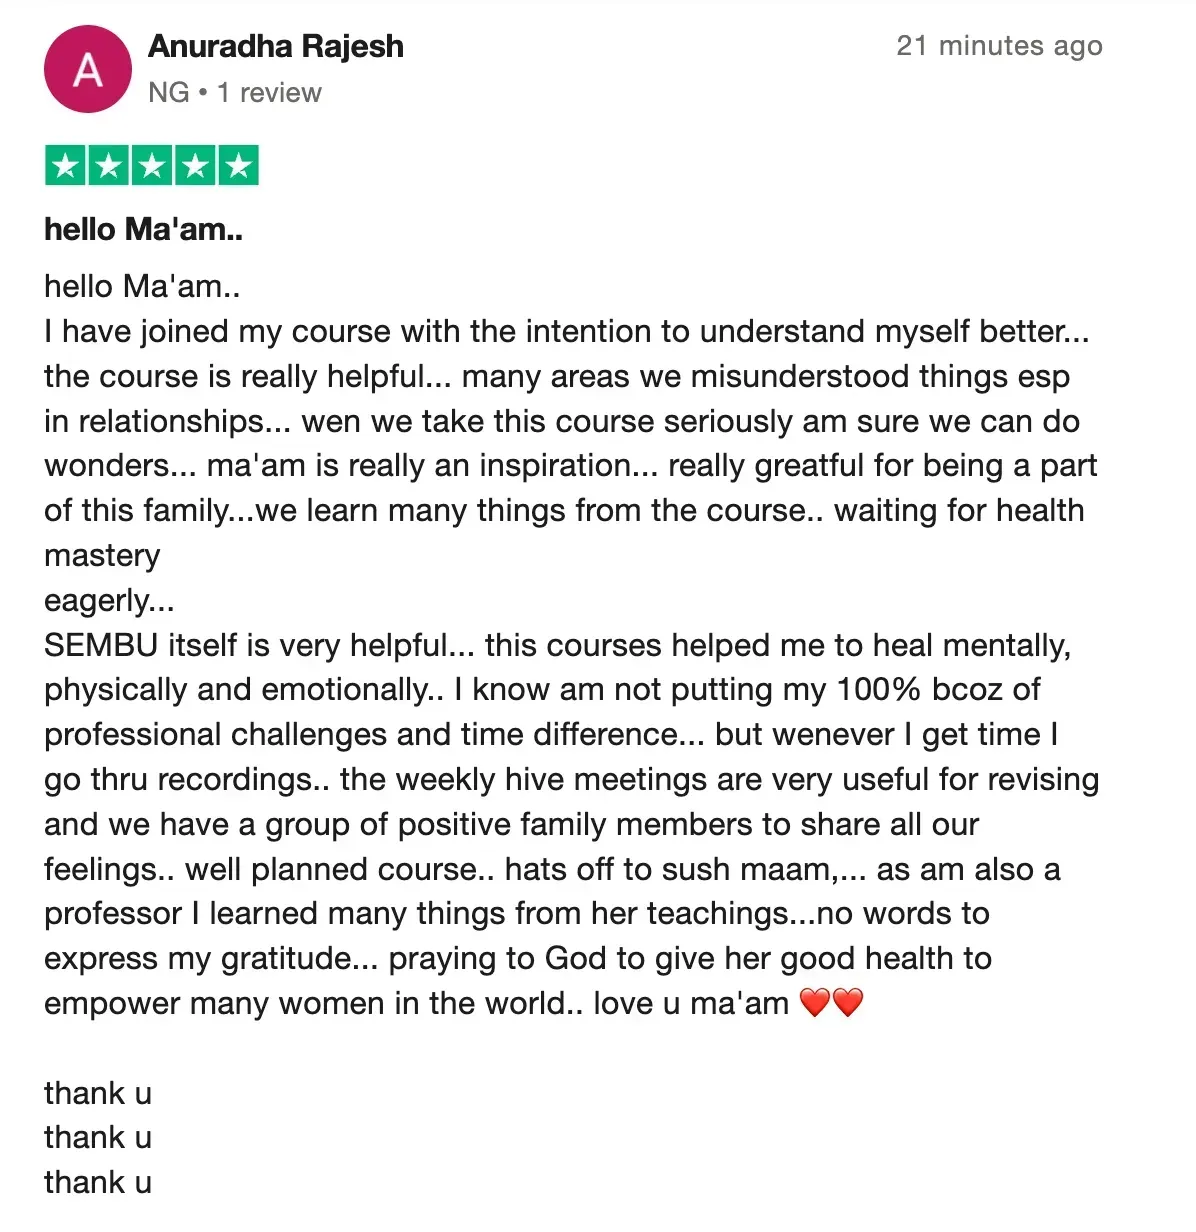Click the first red heart emoji

[815, 1003]
